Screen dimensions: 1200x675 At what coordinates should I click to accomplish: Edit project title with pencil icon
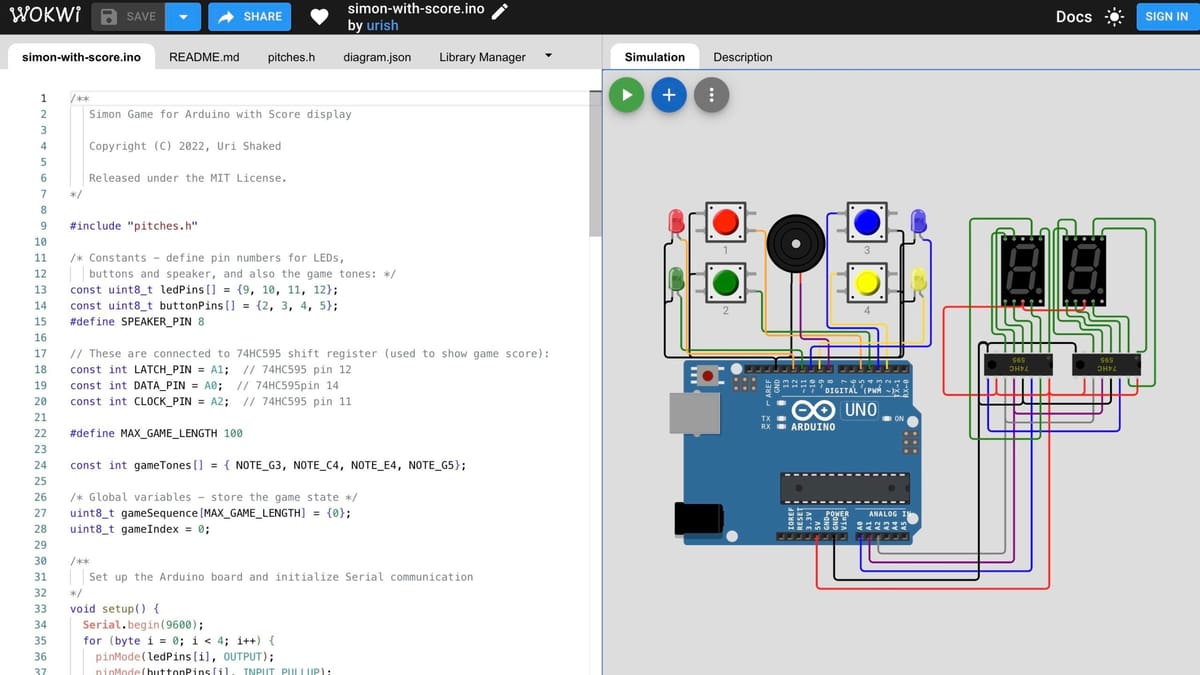pyautogui.click(x=500, y=9)
